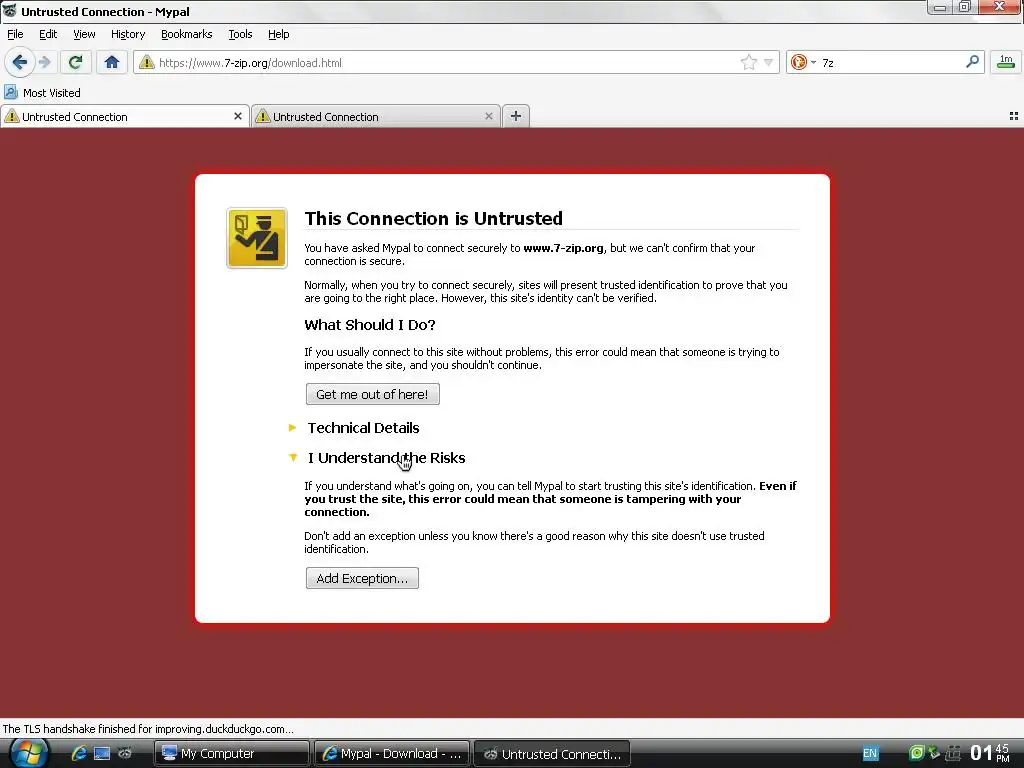Open the Edit menu
This screenshot has width=1024, height=768.
click(48, 35)
